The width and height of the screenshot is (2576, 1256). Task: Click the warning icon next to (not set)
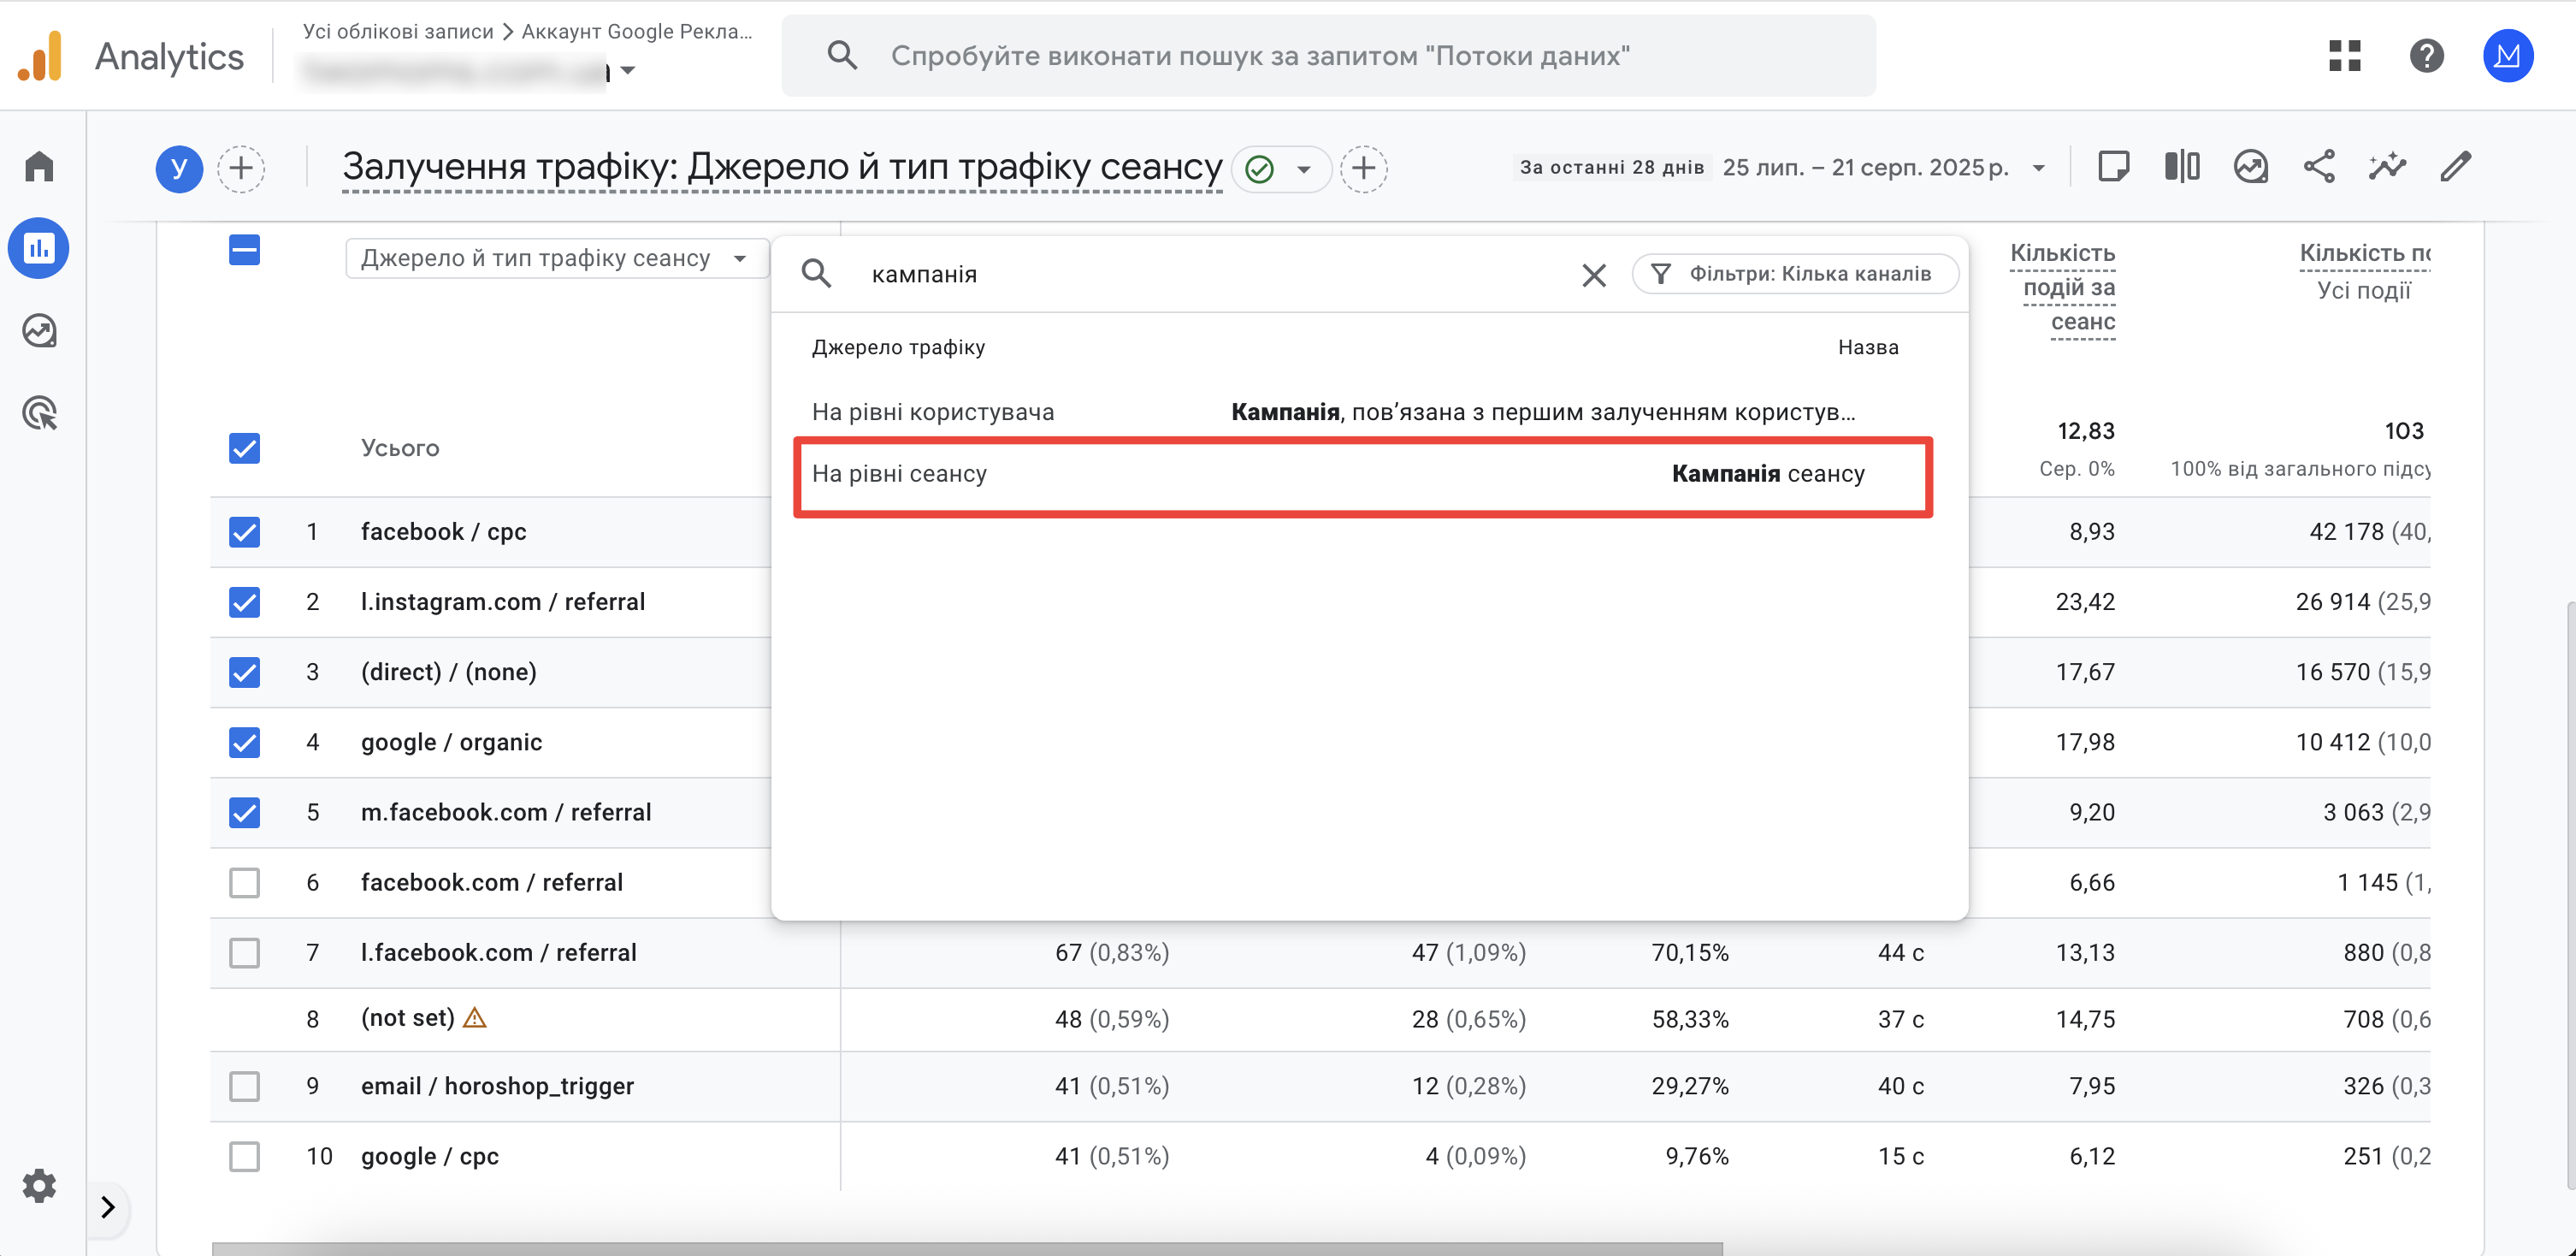click(475, 1018)
